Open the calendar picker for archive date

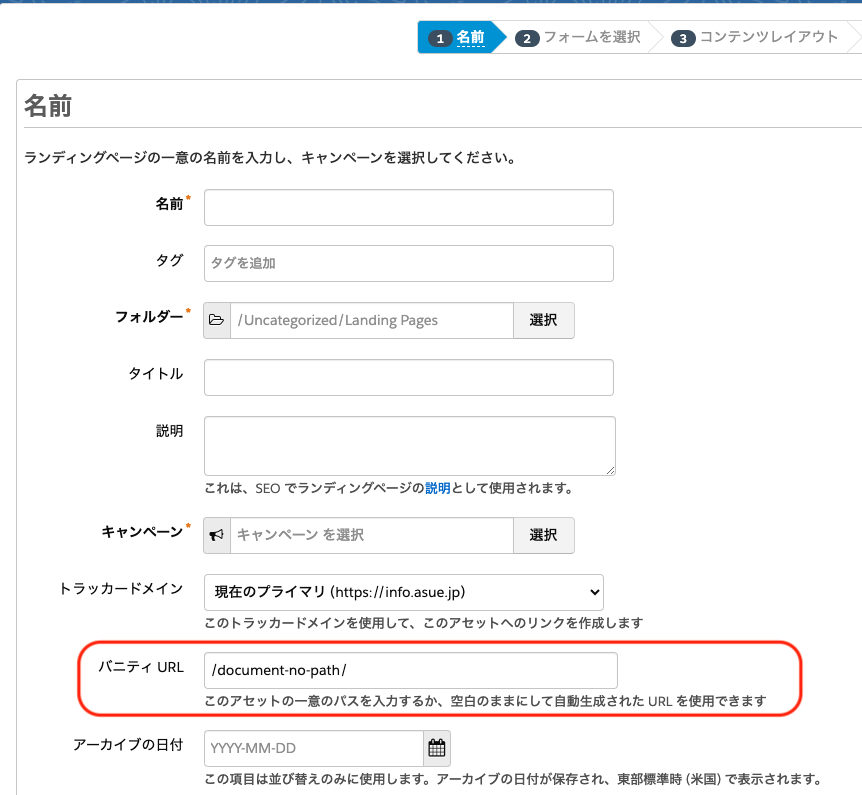pyautogui.click(x=437, y=748)
